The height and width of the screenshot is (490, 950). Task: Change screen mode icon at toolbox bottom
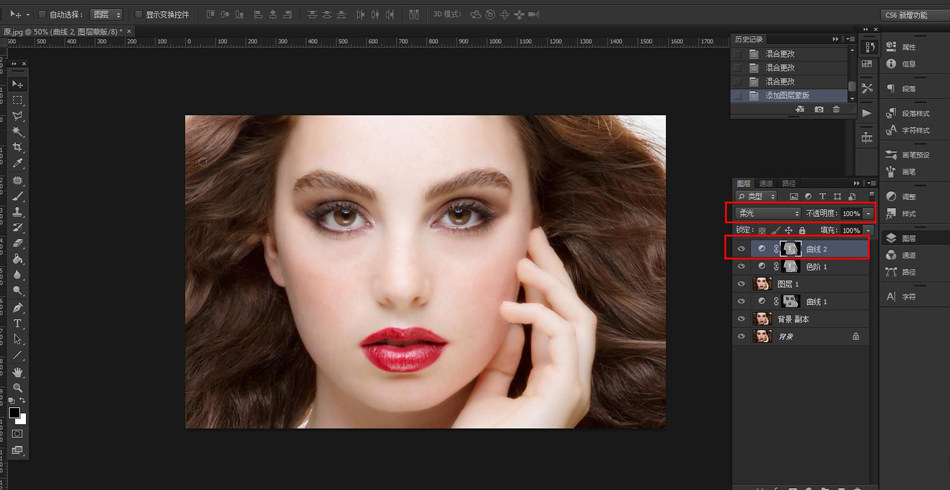(x=18, y=450)
